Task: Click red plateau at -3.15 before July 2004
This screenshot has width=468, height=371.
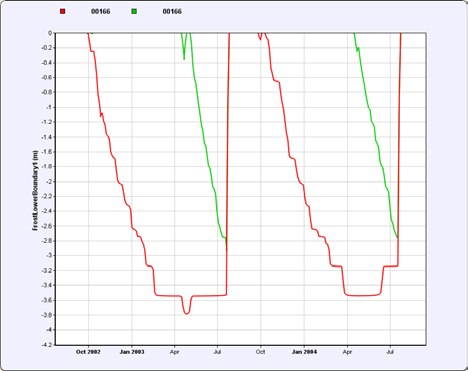Action: click(390, 266)
